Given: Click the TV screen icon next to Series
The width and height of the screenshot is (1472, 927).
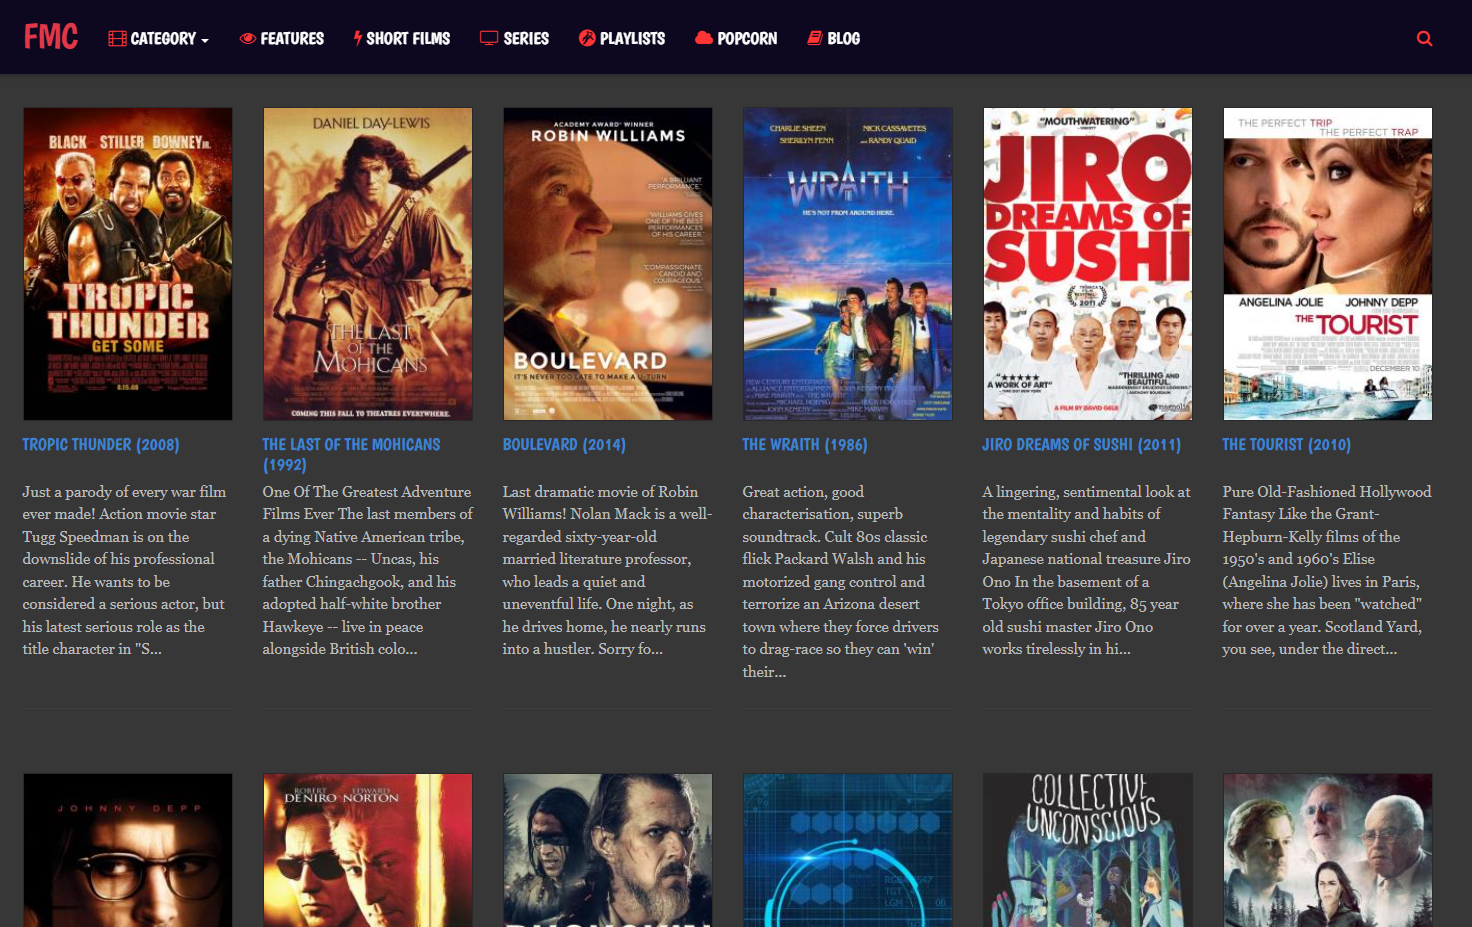Looking at the screenshot, I should [487, 37].
